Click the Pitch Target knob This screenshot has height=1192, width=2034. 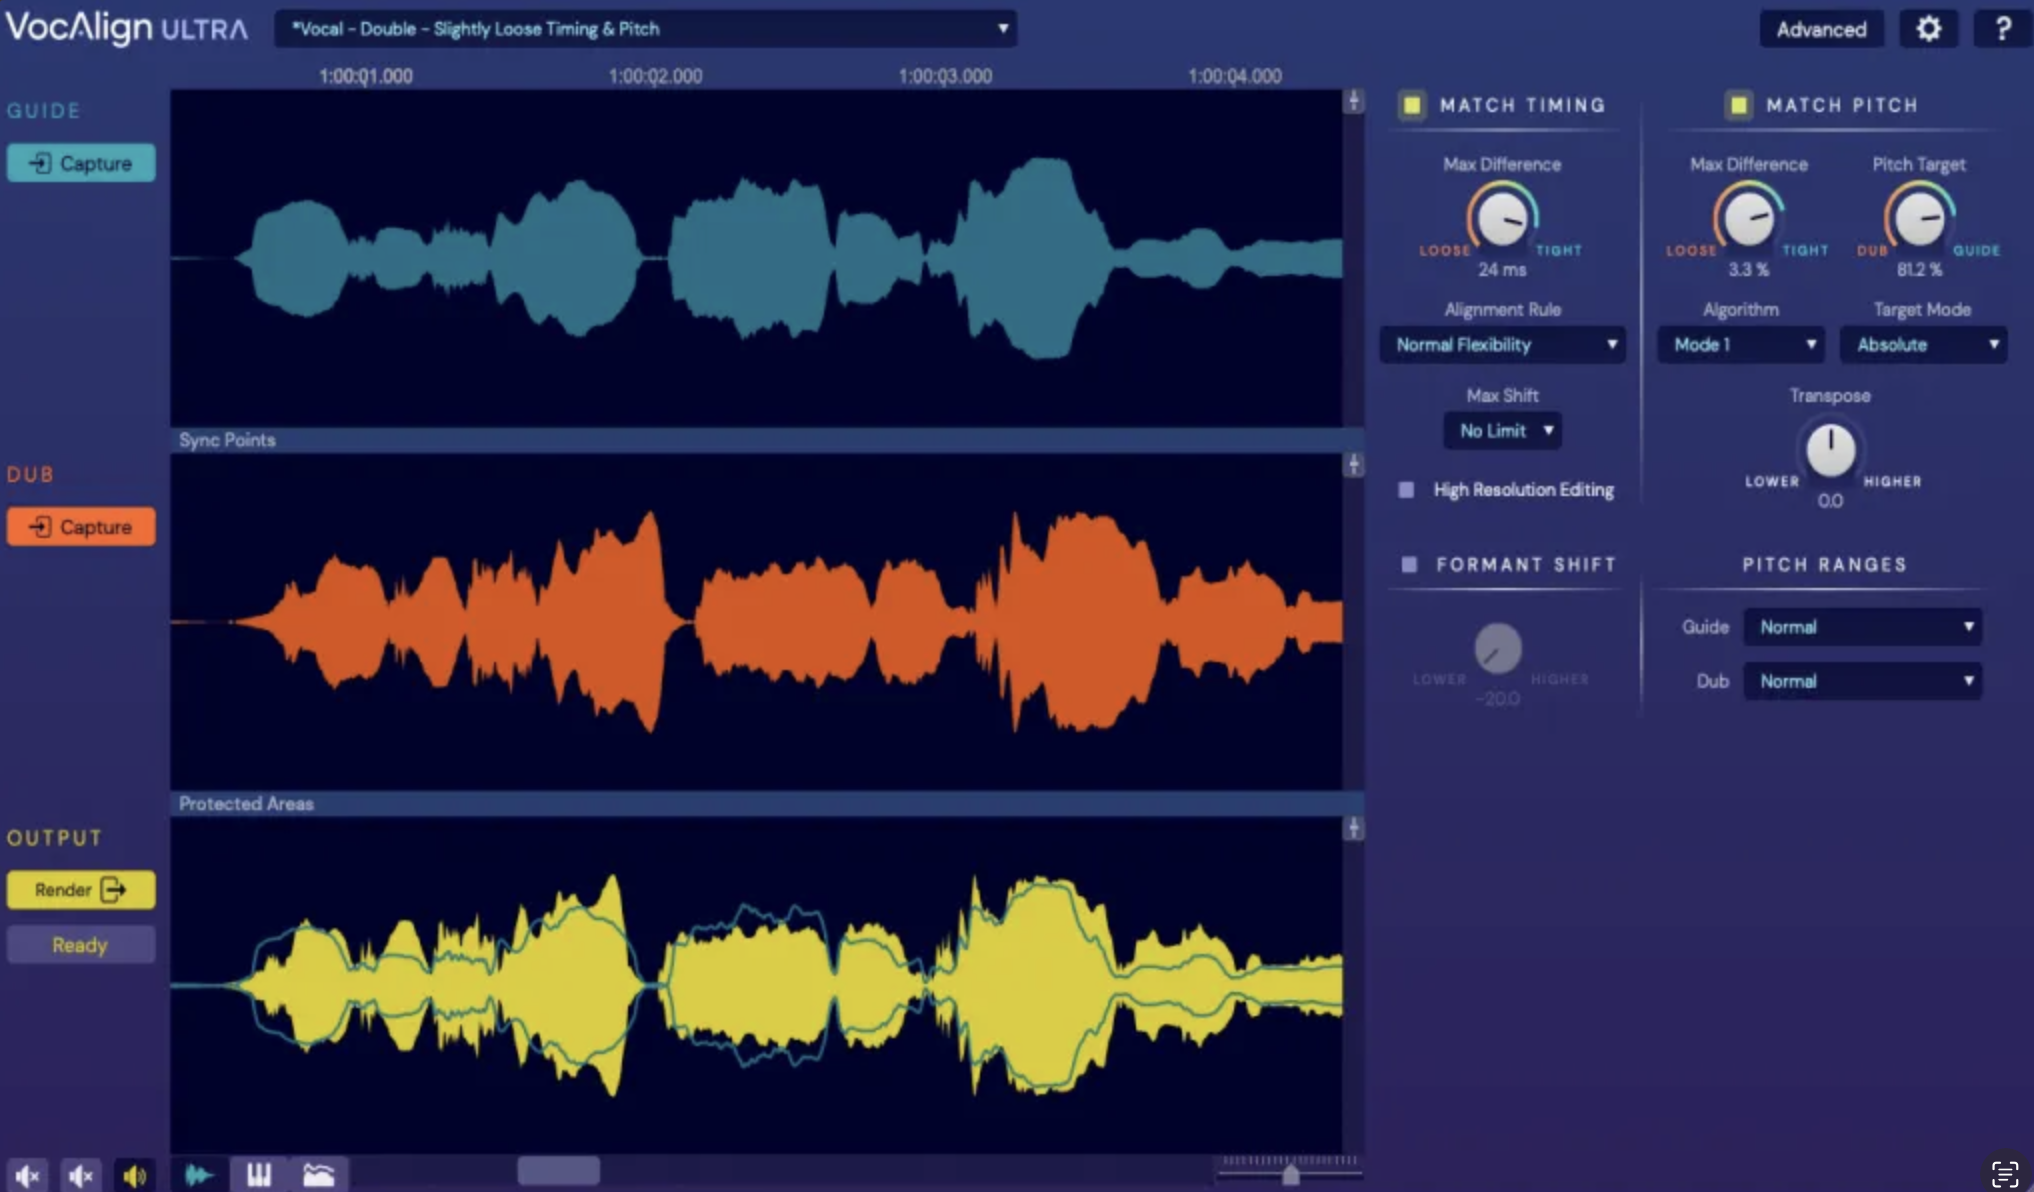tap(1919, 219)
